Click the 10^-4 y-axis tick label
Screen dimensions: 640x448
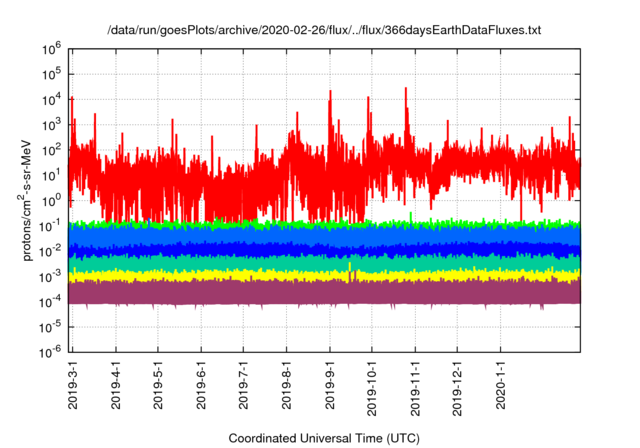pyautogui.click(x=50, y=302)
